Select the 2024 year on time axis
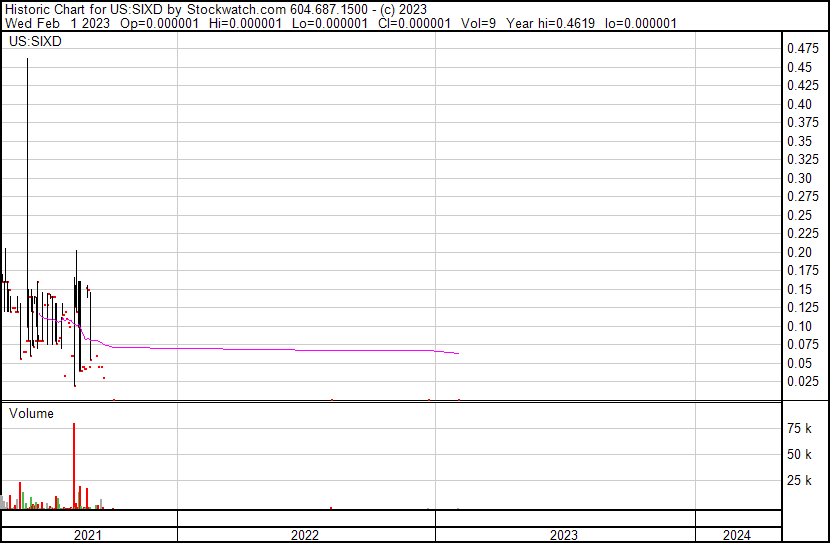The height and width of the screenshot is (543, 830). (736, 534)
